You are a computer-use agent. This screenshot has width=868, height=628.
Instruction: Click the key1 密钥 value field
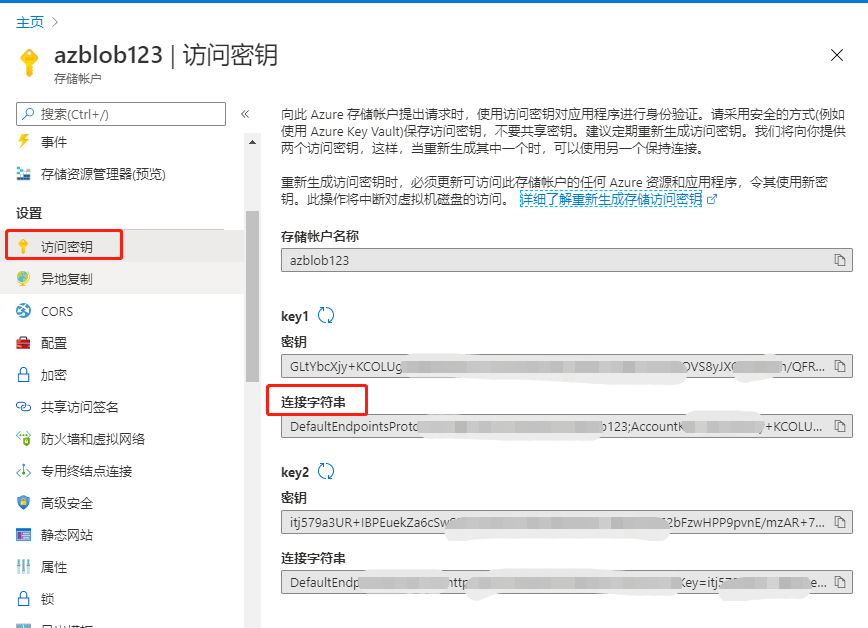tap(566, 366)
